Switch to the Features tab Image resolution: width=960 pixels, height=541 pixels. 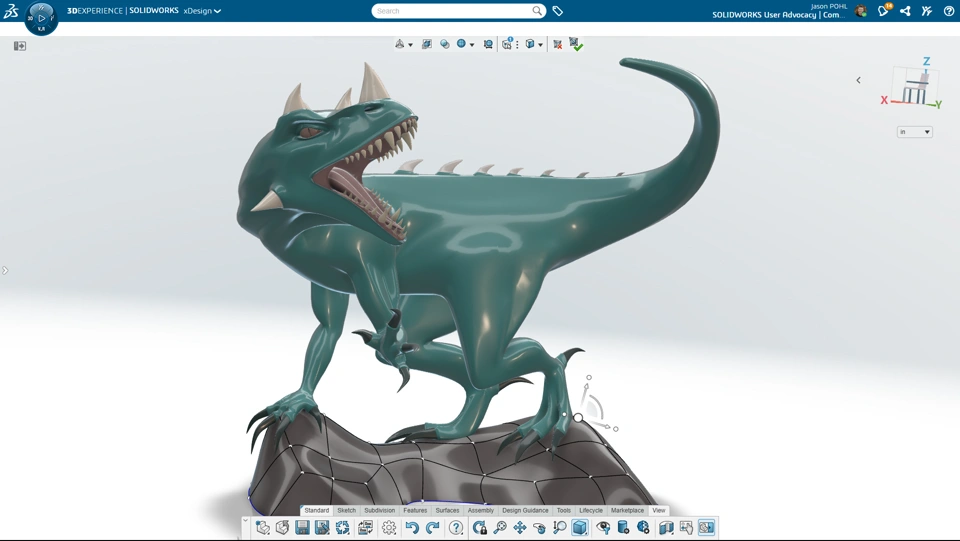415,510
